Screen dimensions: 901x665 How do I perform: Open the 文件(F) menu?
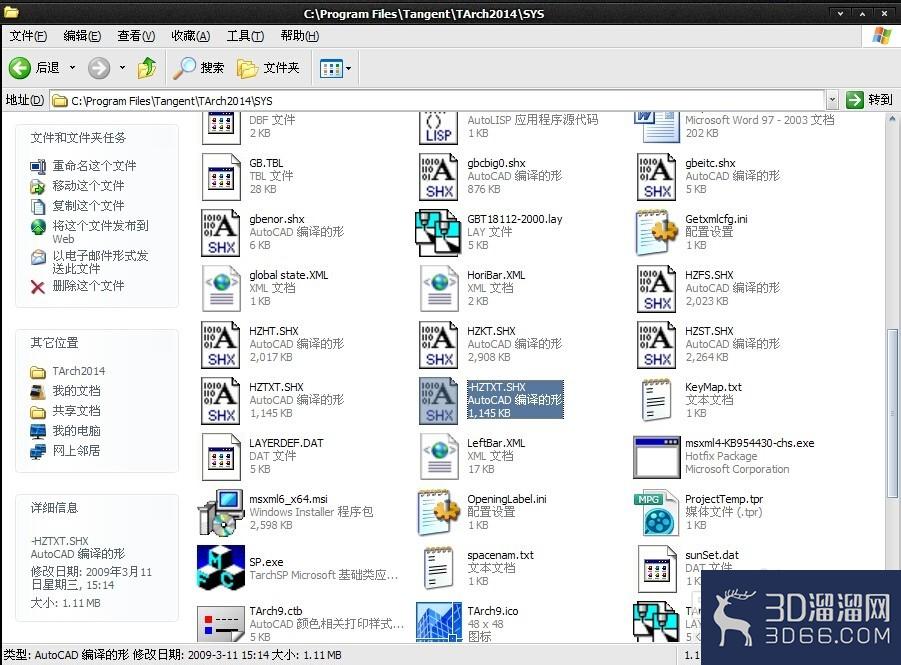tap(28, 36)
